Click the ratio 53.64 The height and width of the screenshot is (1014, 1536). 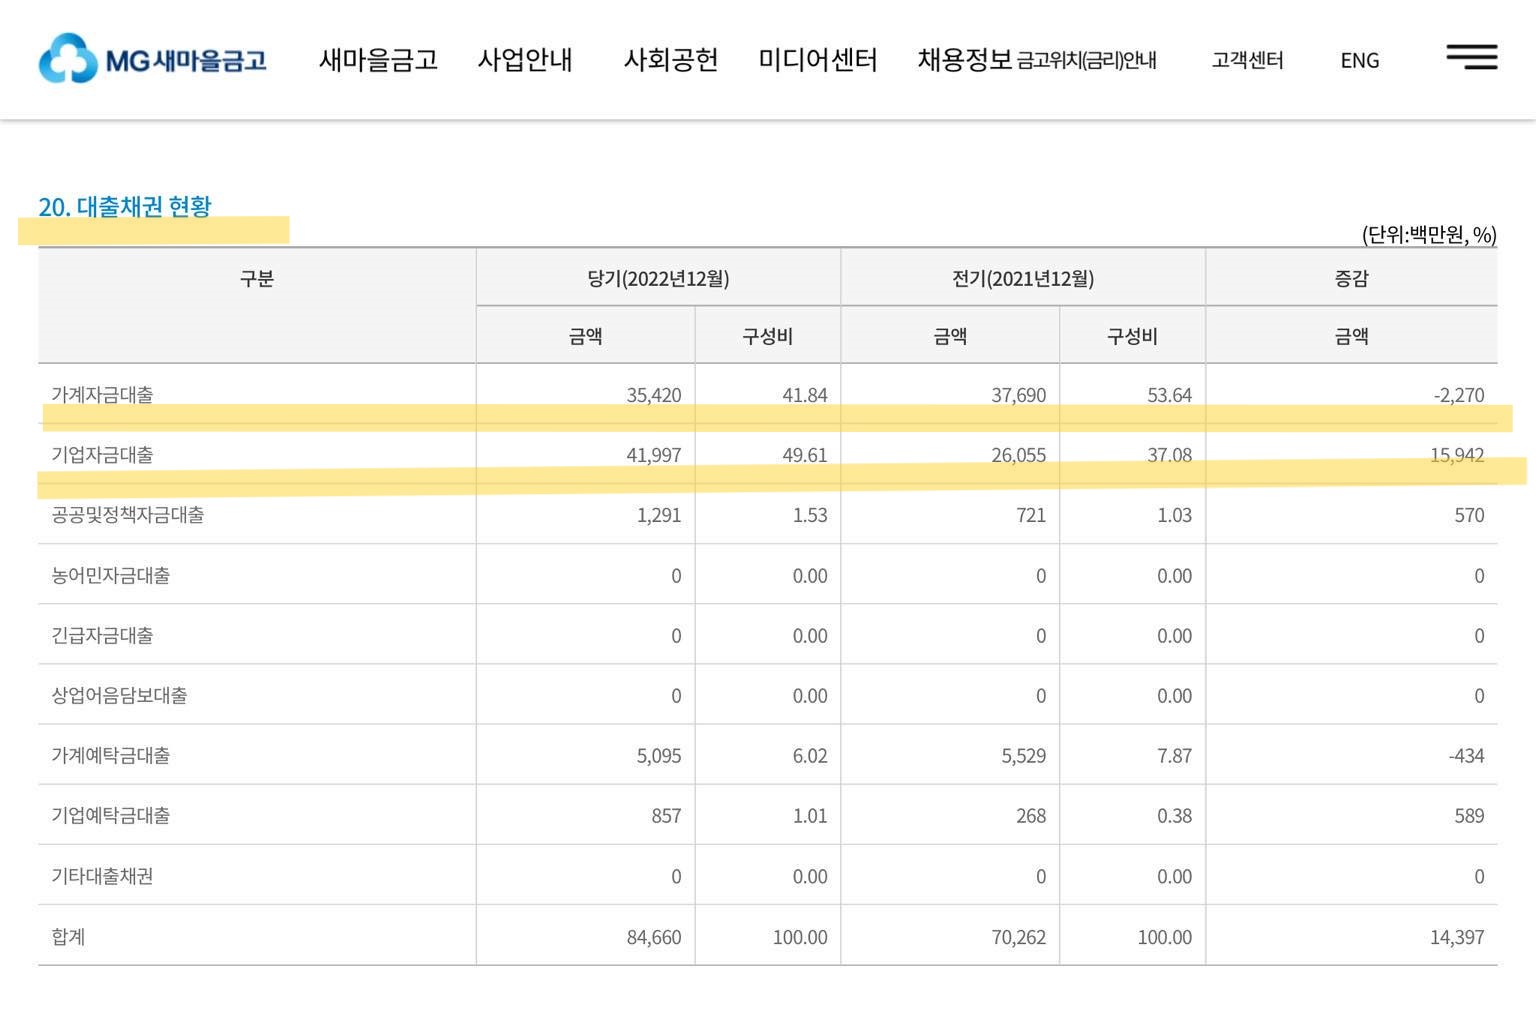[1170, 396]
